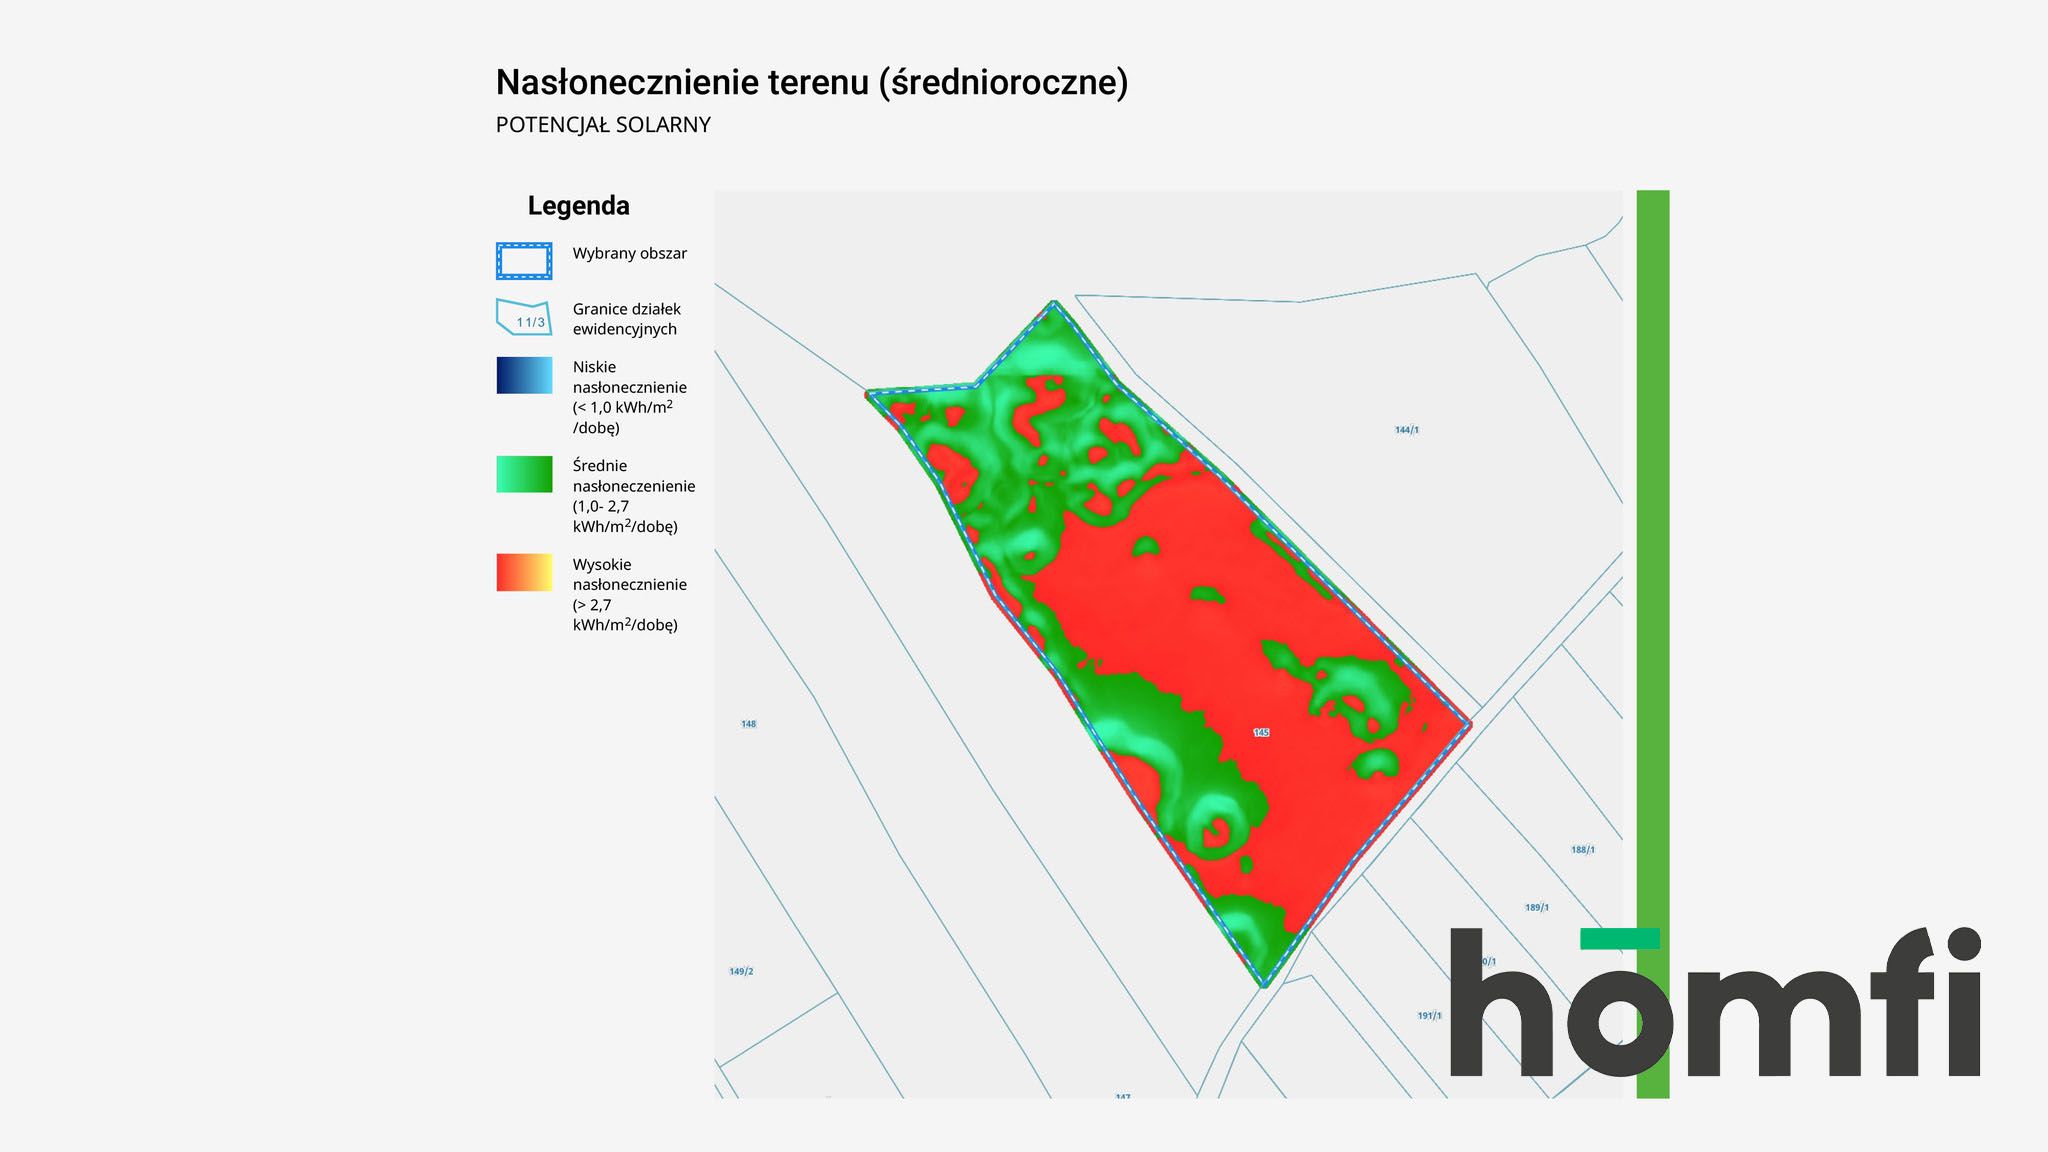Expand the Legenda panel
Image resolution: width=2048 pixels, height=1152 pixels.
click(x=579, y=206)
